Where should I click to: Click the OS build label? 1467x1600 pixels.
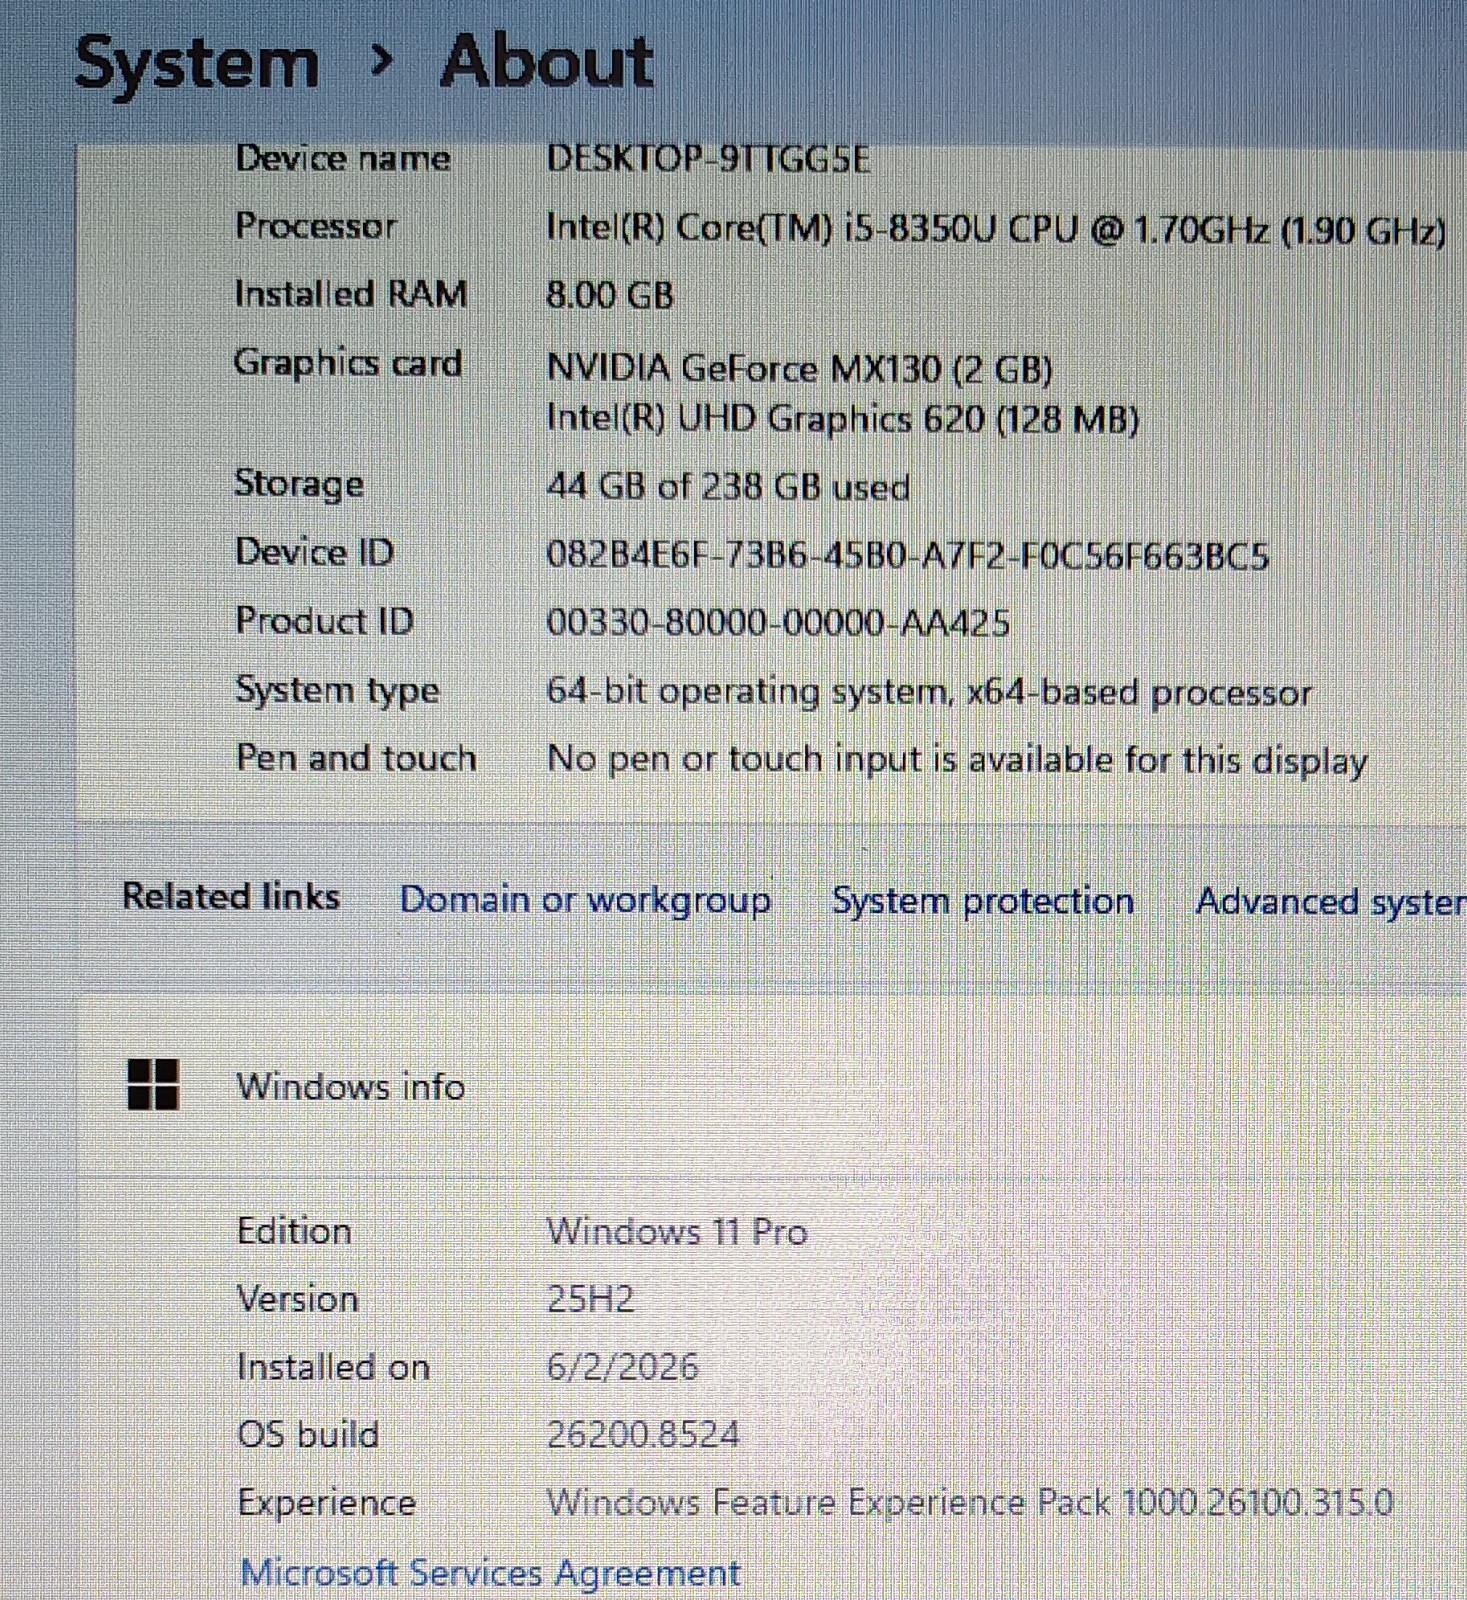(x=308, y=1435)
